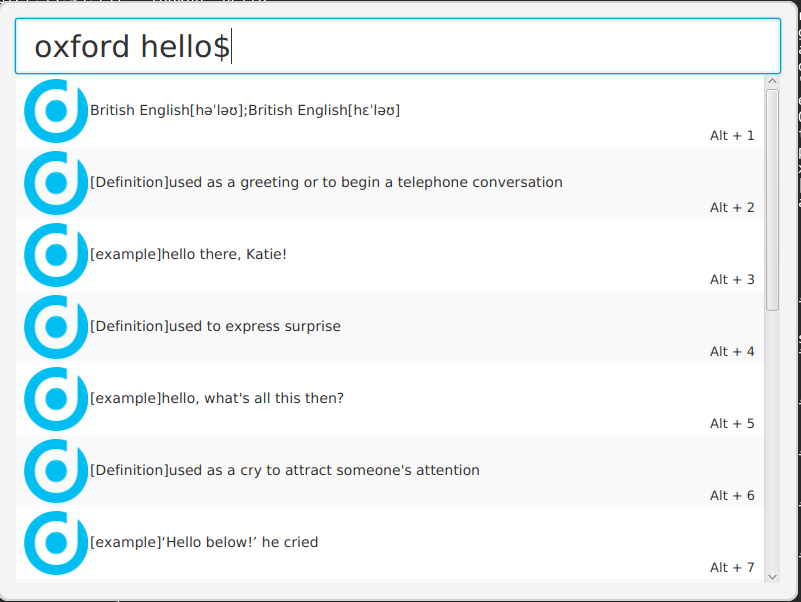
Task: Click the icon next to 'used to express surprise'
Action: coord(56,327)
